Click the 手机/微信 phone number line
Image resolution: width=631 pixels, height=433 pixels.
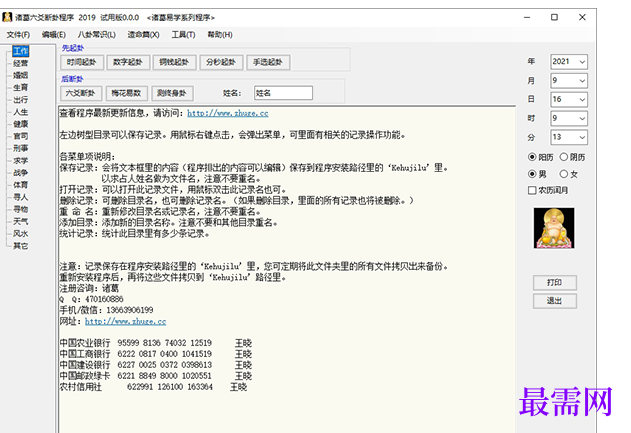106,310
